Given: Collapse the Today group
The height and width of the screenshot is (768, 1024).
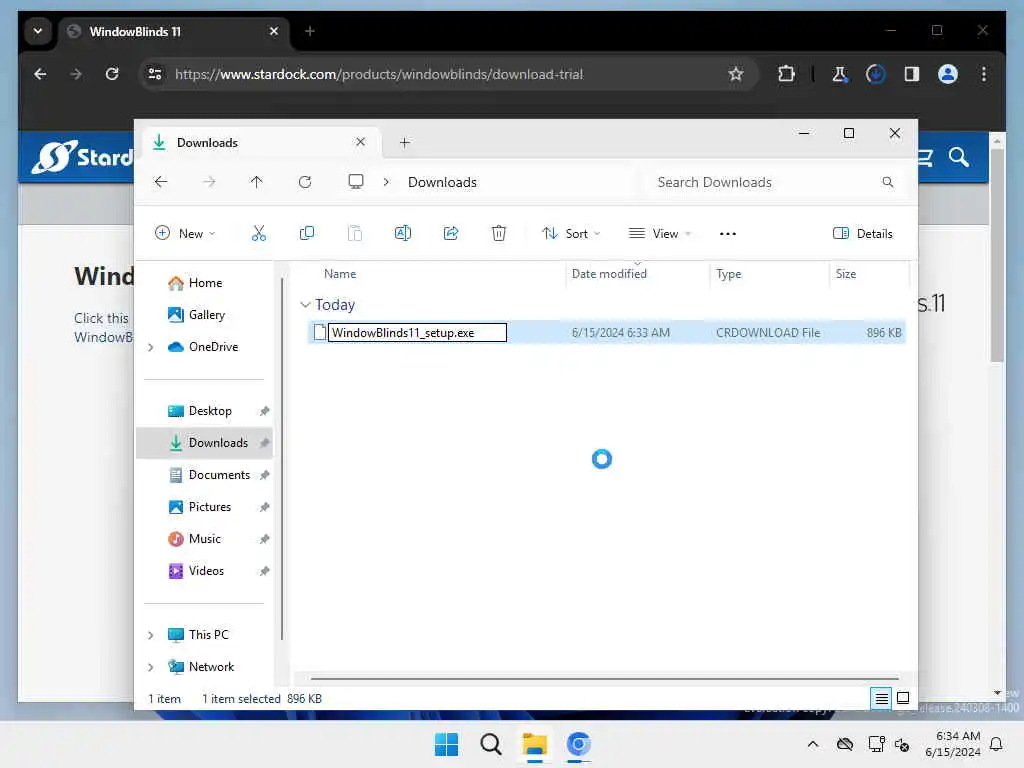Looking at the screenshot, I should click(x=305, y=305).
